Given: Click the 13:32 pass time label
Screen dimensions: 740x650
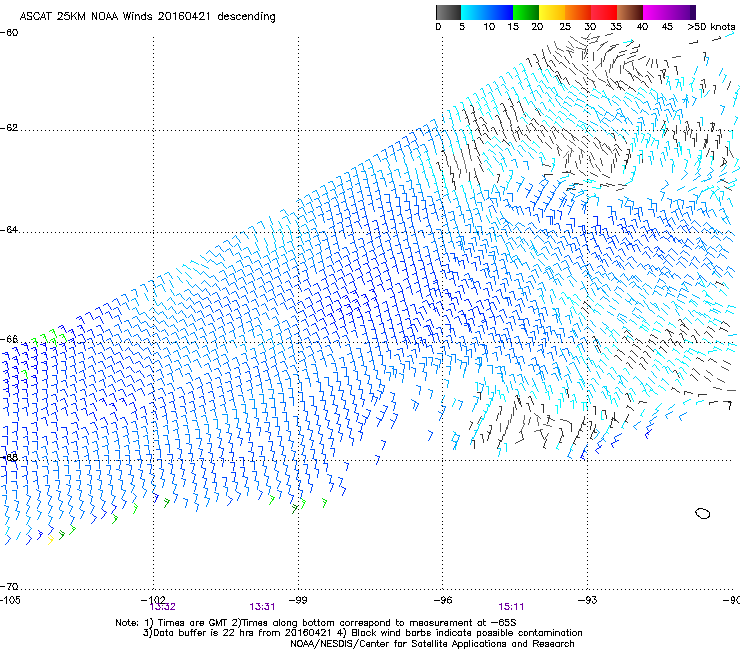Looking at the screenshot, I should coord(162,607).
